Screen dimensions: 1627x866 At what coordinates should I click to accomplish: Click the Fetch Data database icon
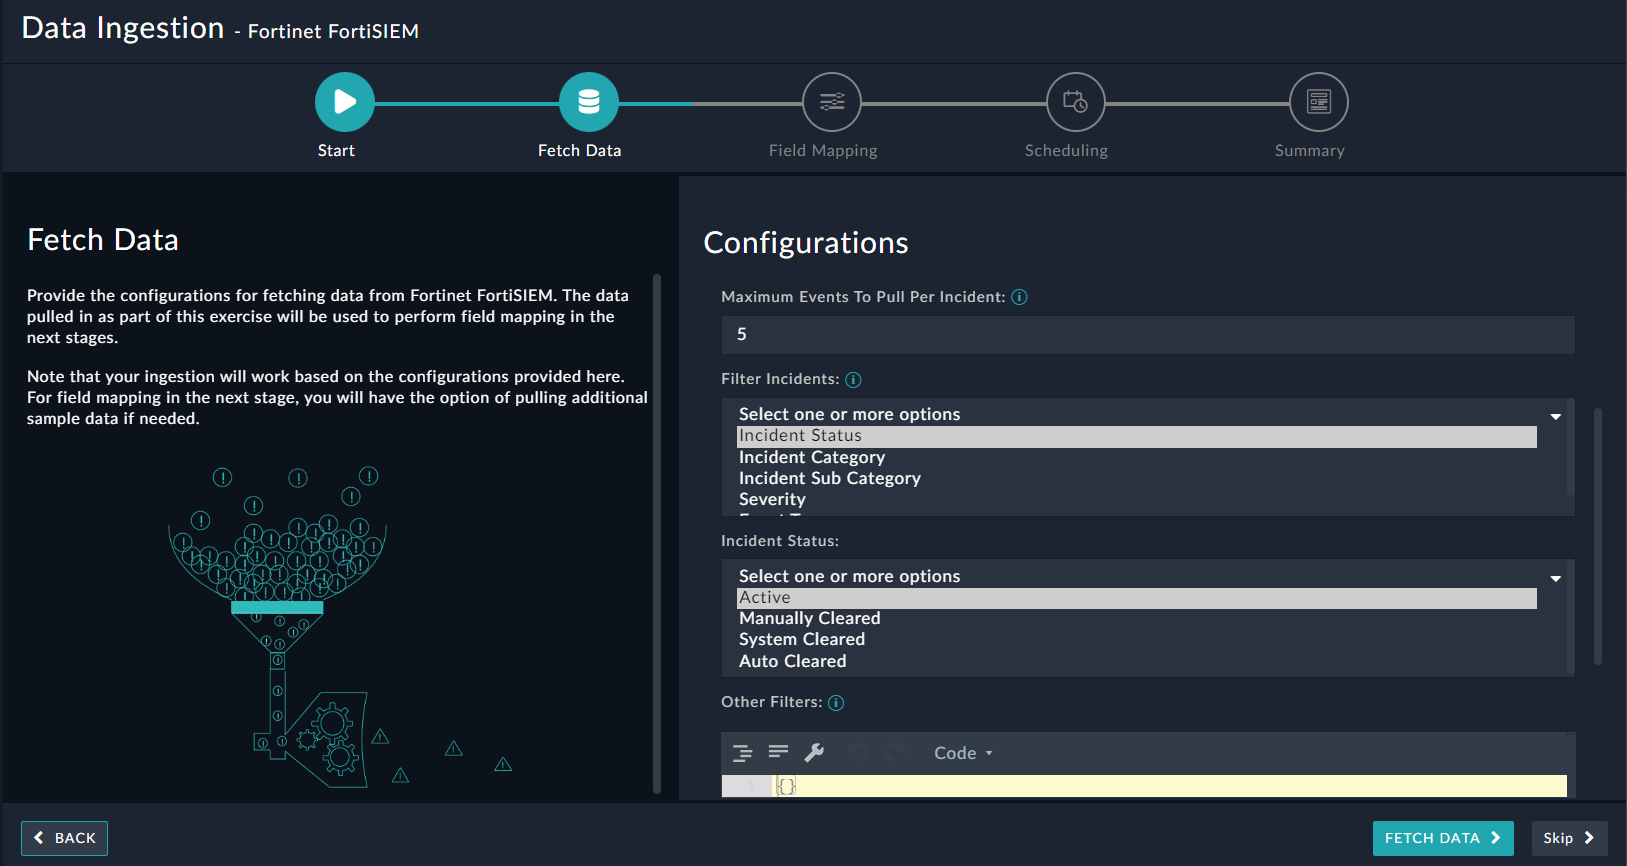click(x=588, y=102)
